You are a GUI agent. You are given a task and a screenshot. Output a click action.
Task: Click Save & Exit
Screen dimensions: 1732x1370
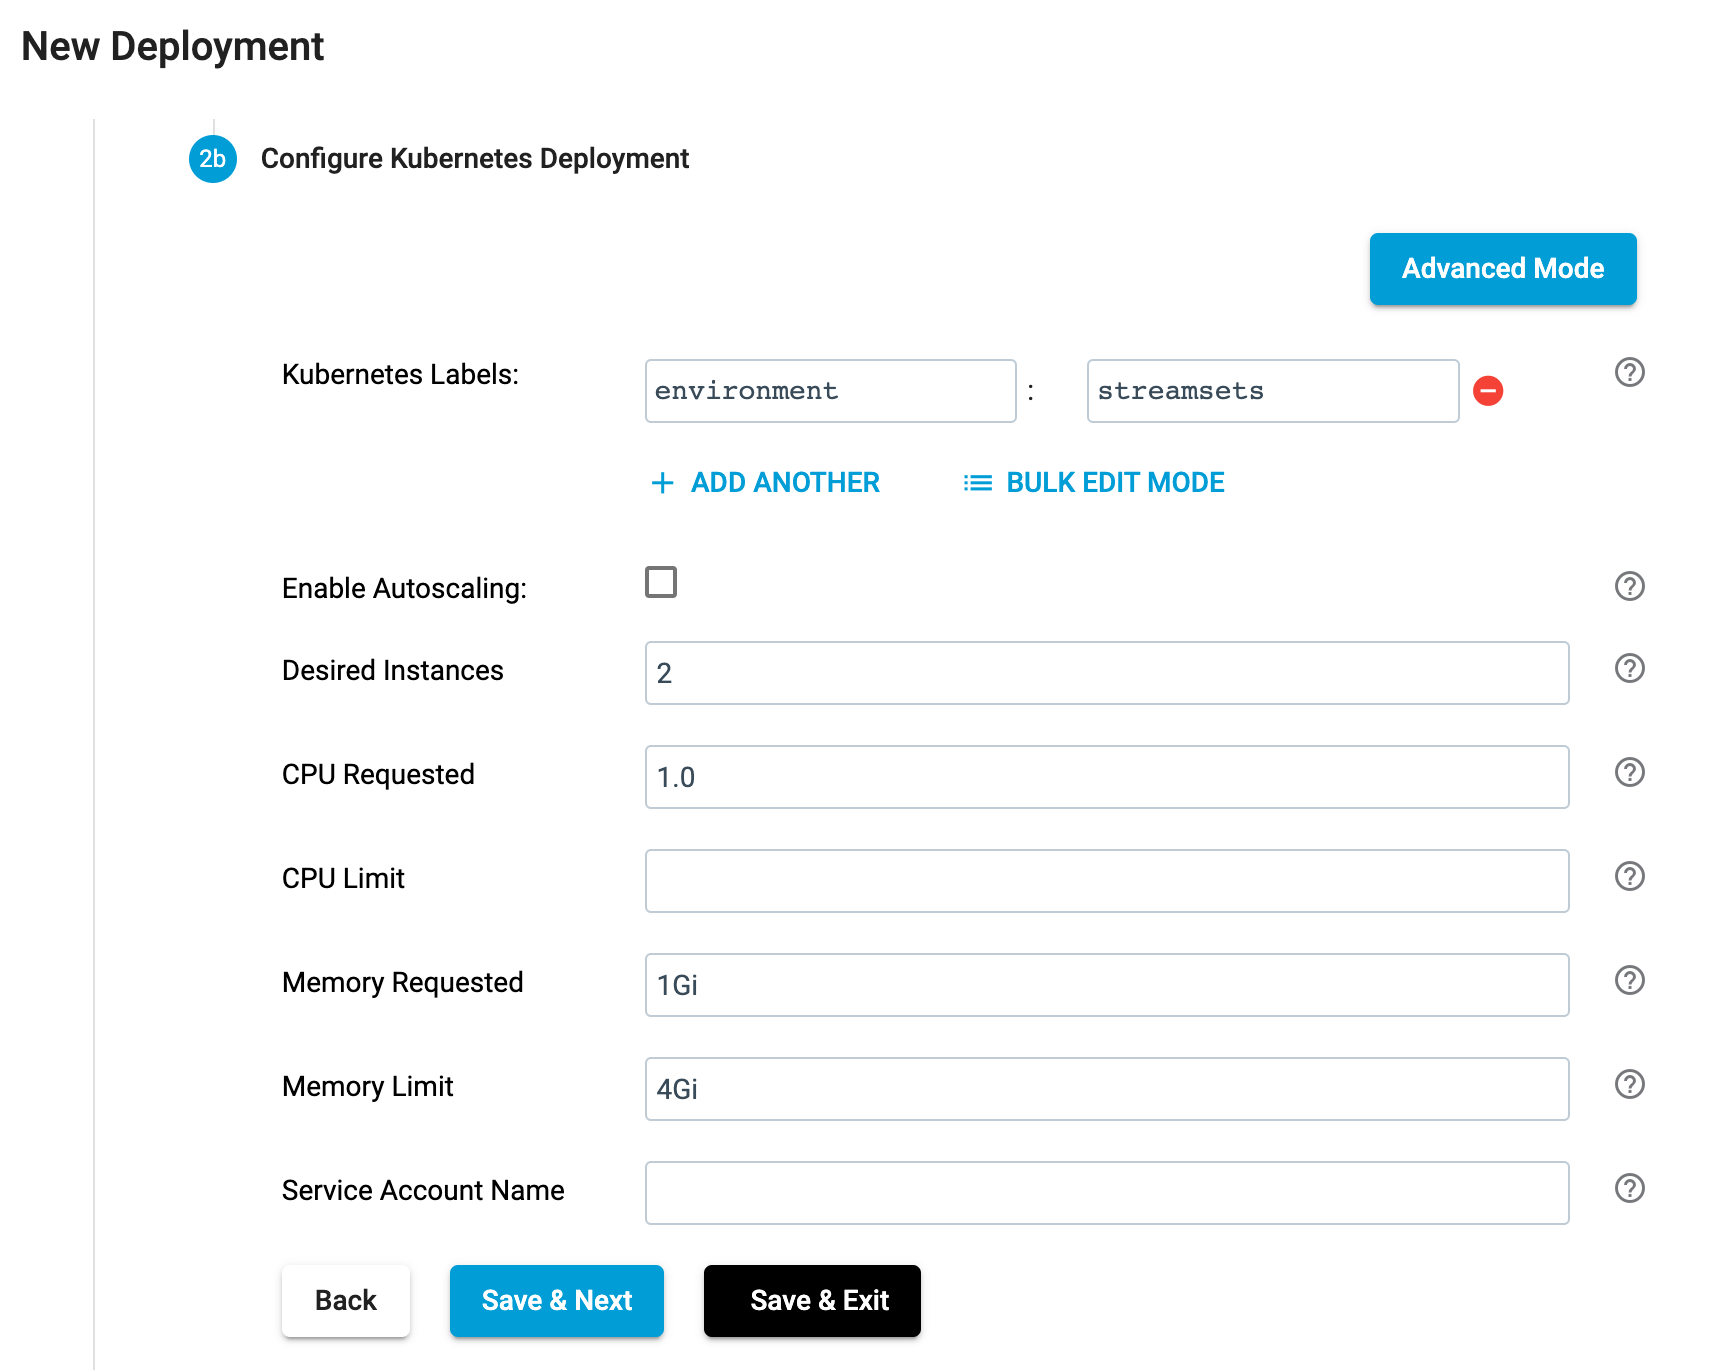click(812, 1301)
